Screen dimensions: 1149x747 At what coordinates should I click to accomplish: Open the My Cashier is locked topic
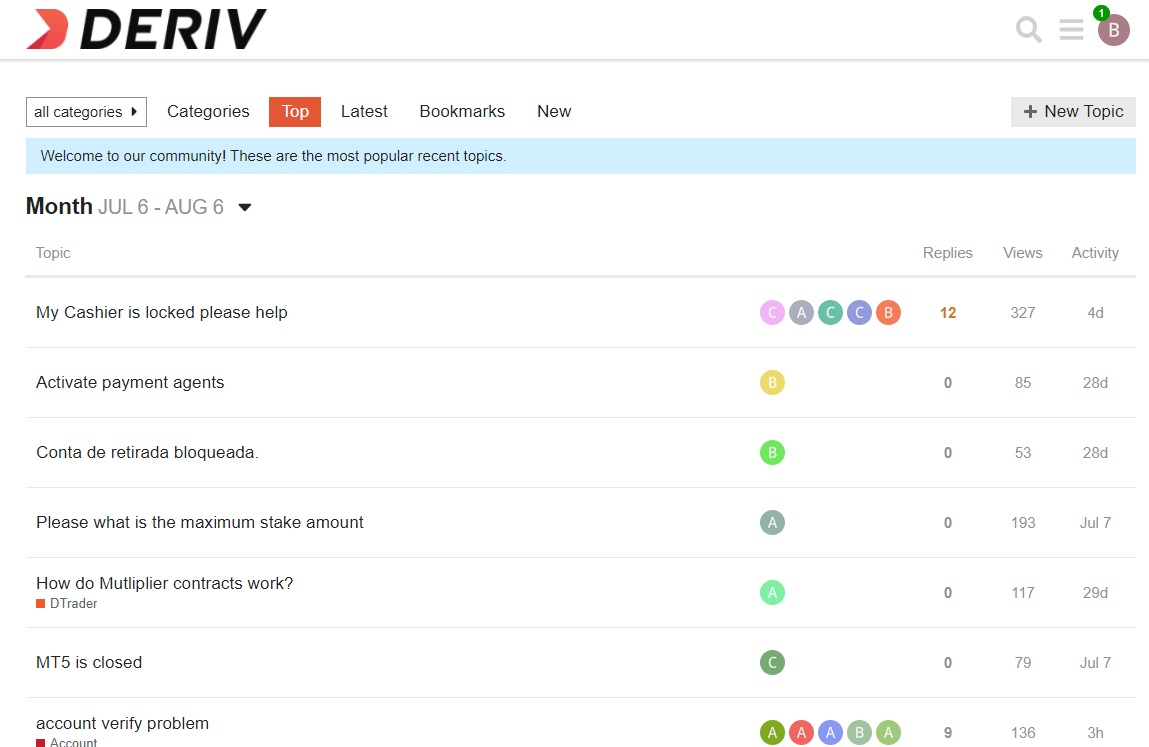161,312
